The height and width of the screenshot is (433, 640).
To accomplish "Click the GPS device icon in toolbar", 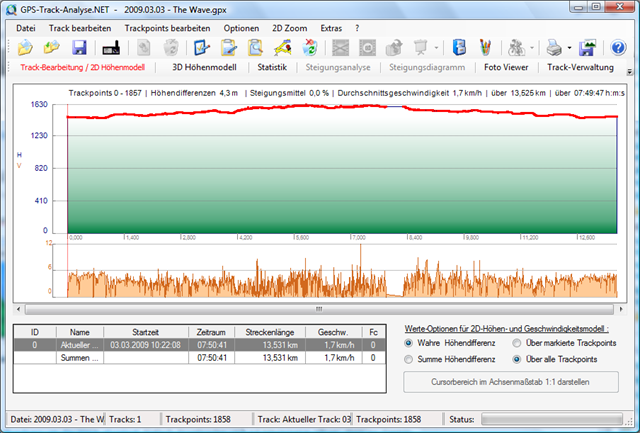I will pos(111,47).
